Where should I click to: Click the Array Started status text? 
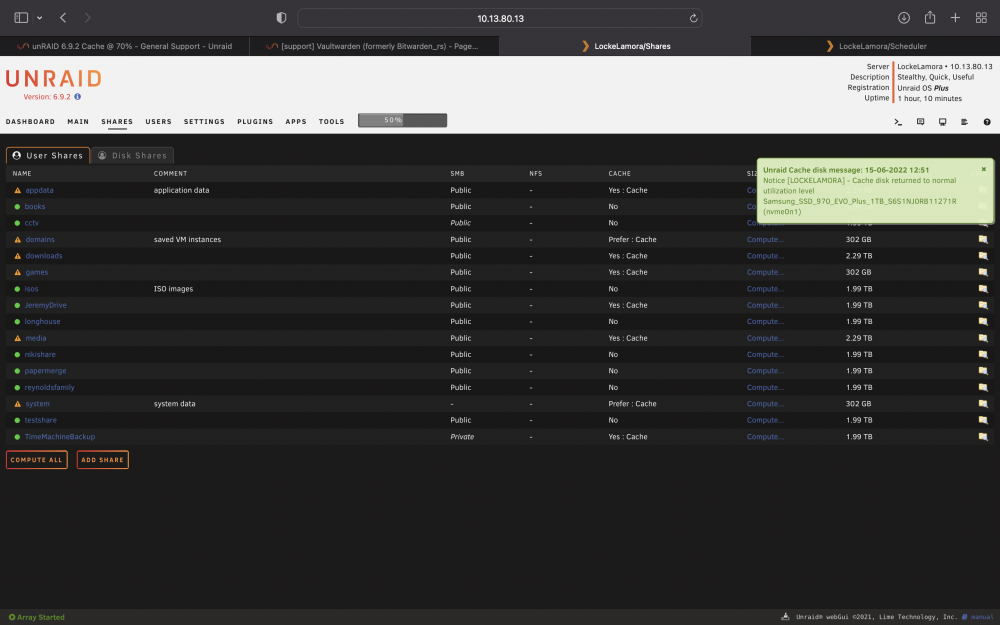[x=41, y=617]
